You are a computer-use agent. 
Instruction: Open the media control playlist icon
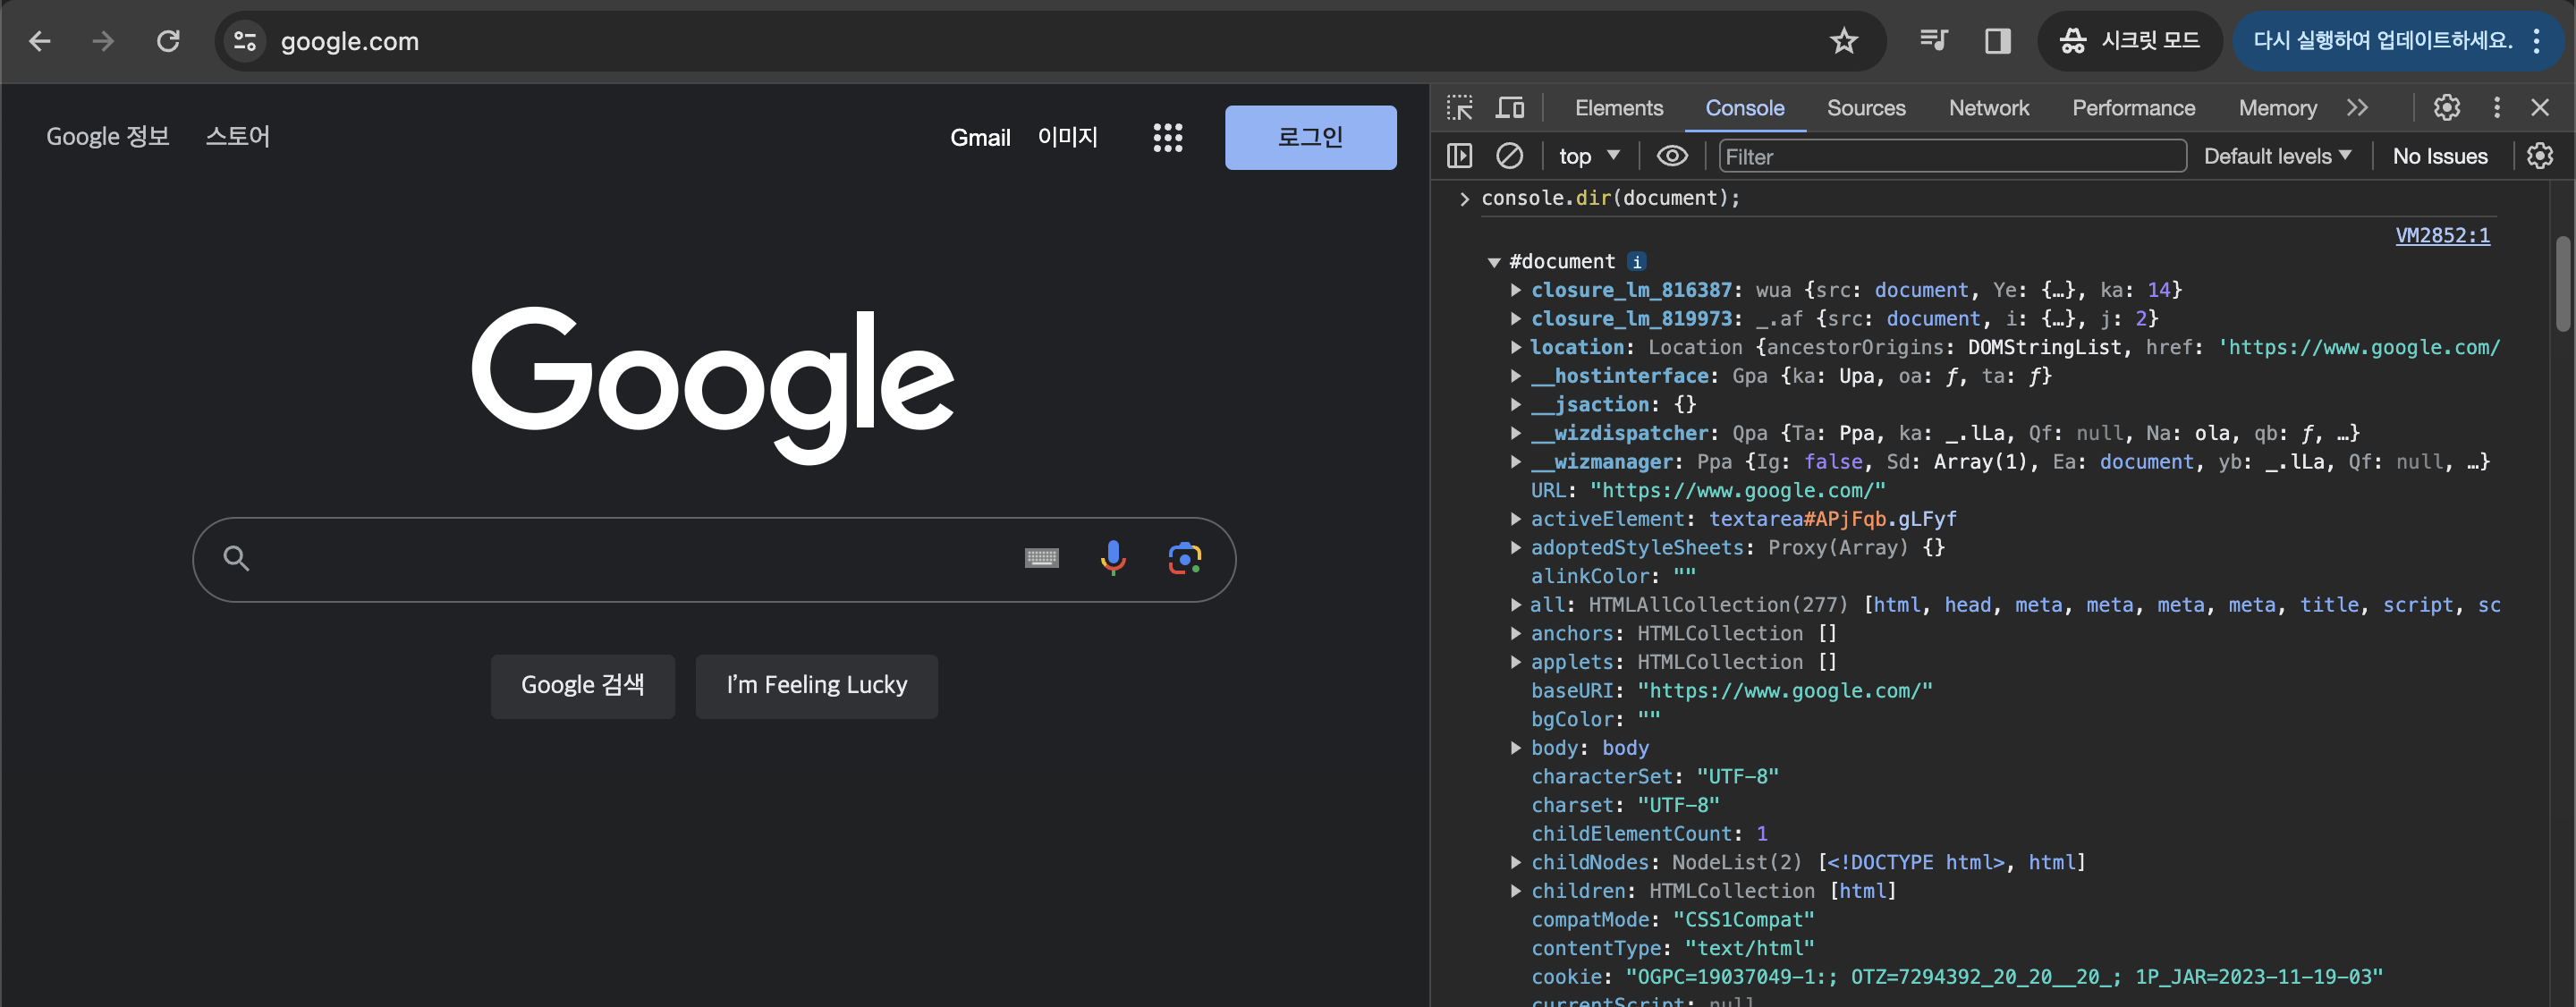(1933, 41)
